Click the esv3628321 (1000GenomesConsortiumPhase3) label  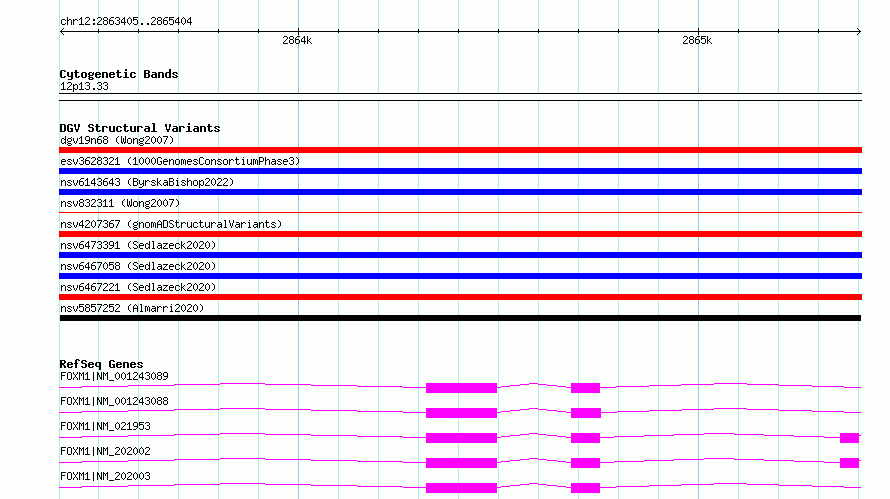pos(180,161)
